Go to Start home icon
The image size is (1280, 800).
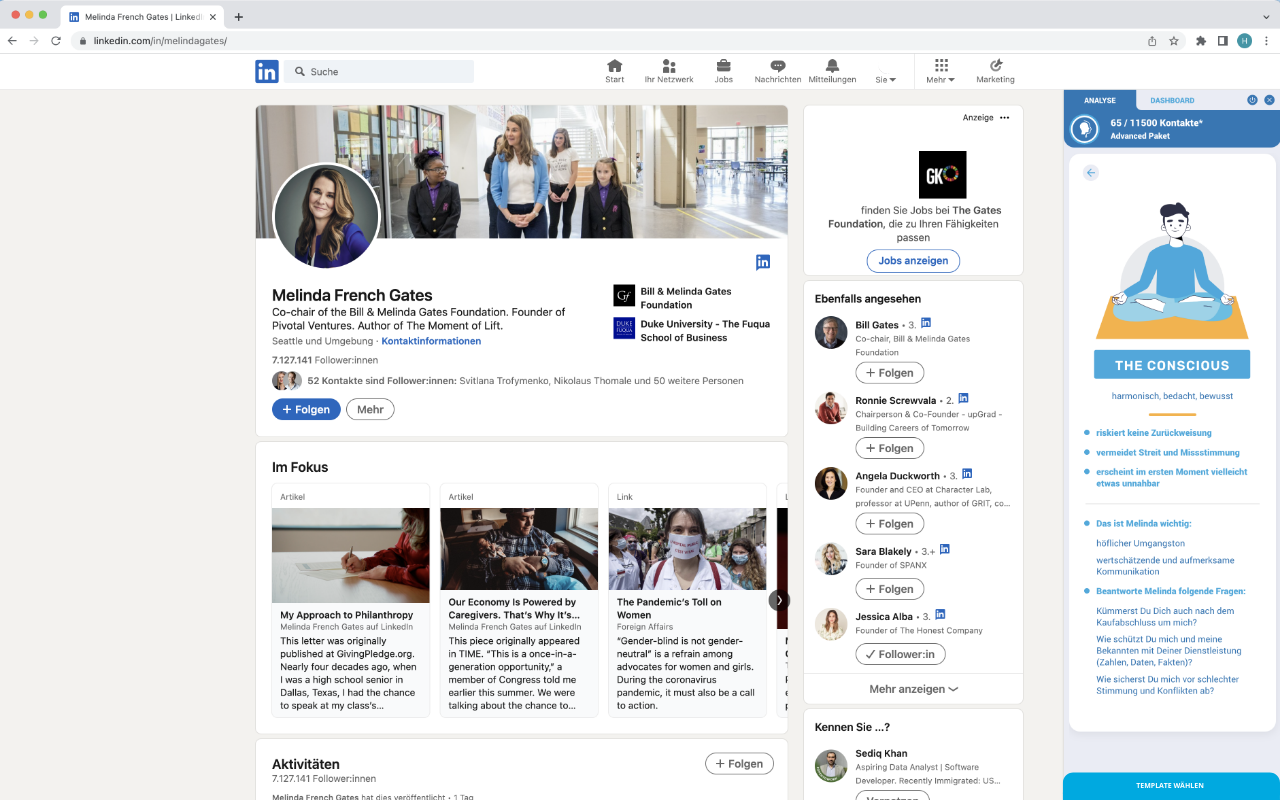(615, 66)
